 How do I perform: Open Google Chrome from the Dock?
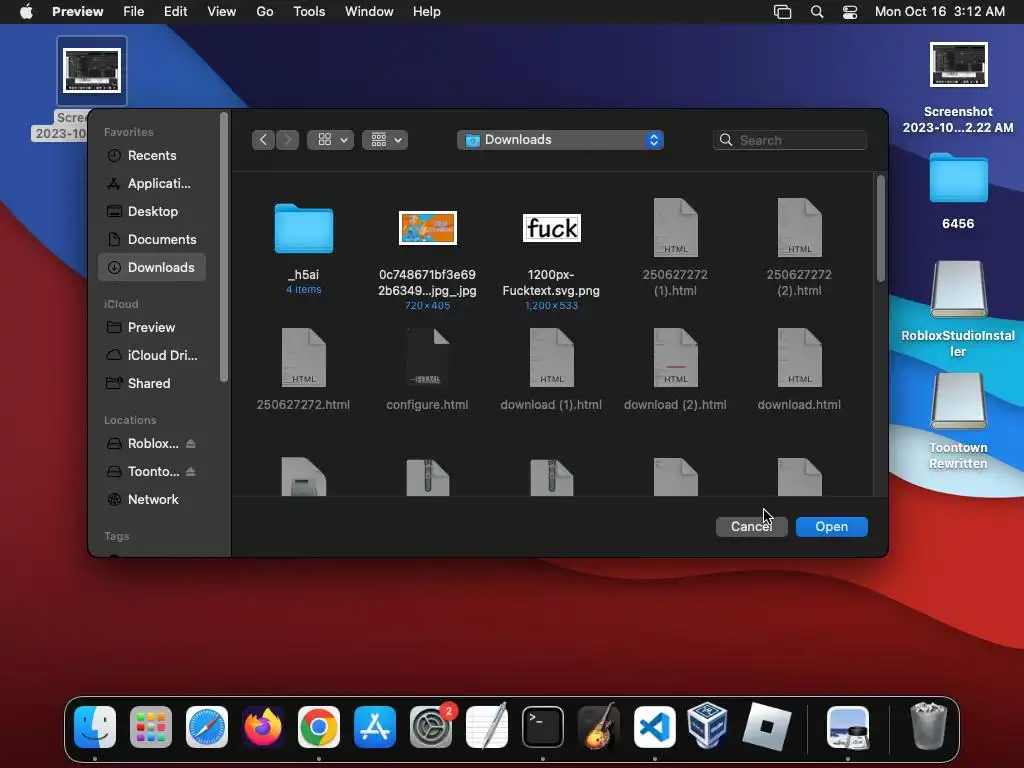319,727
